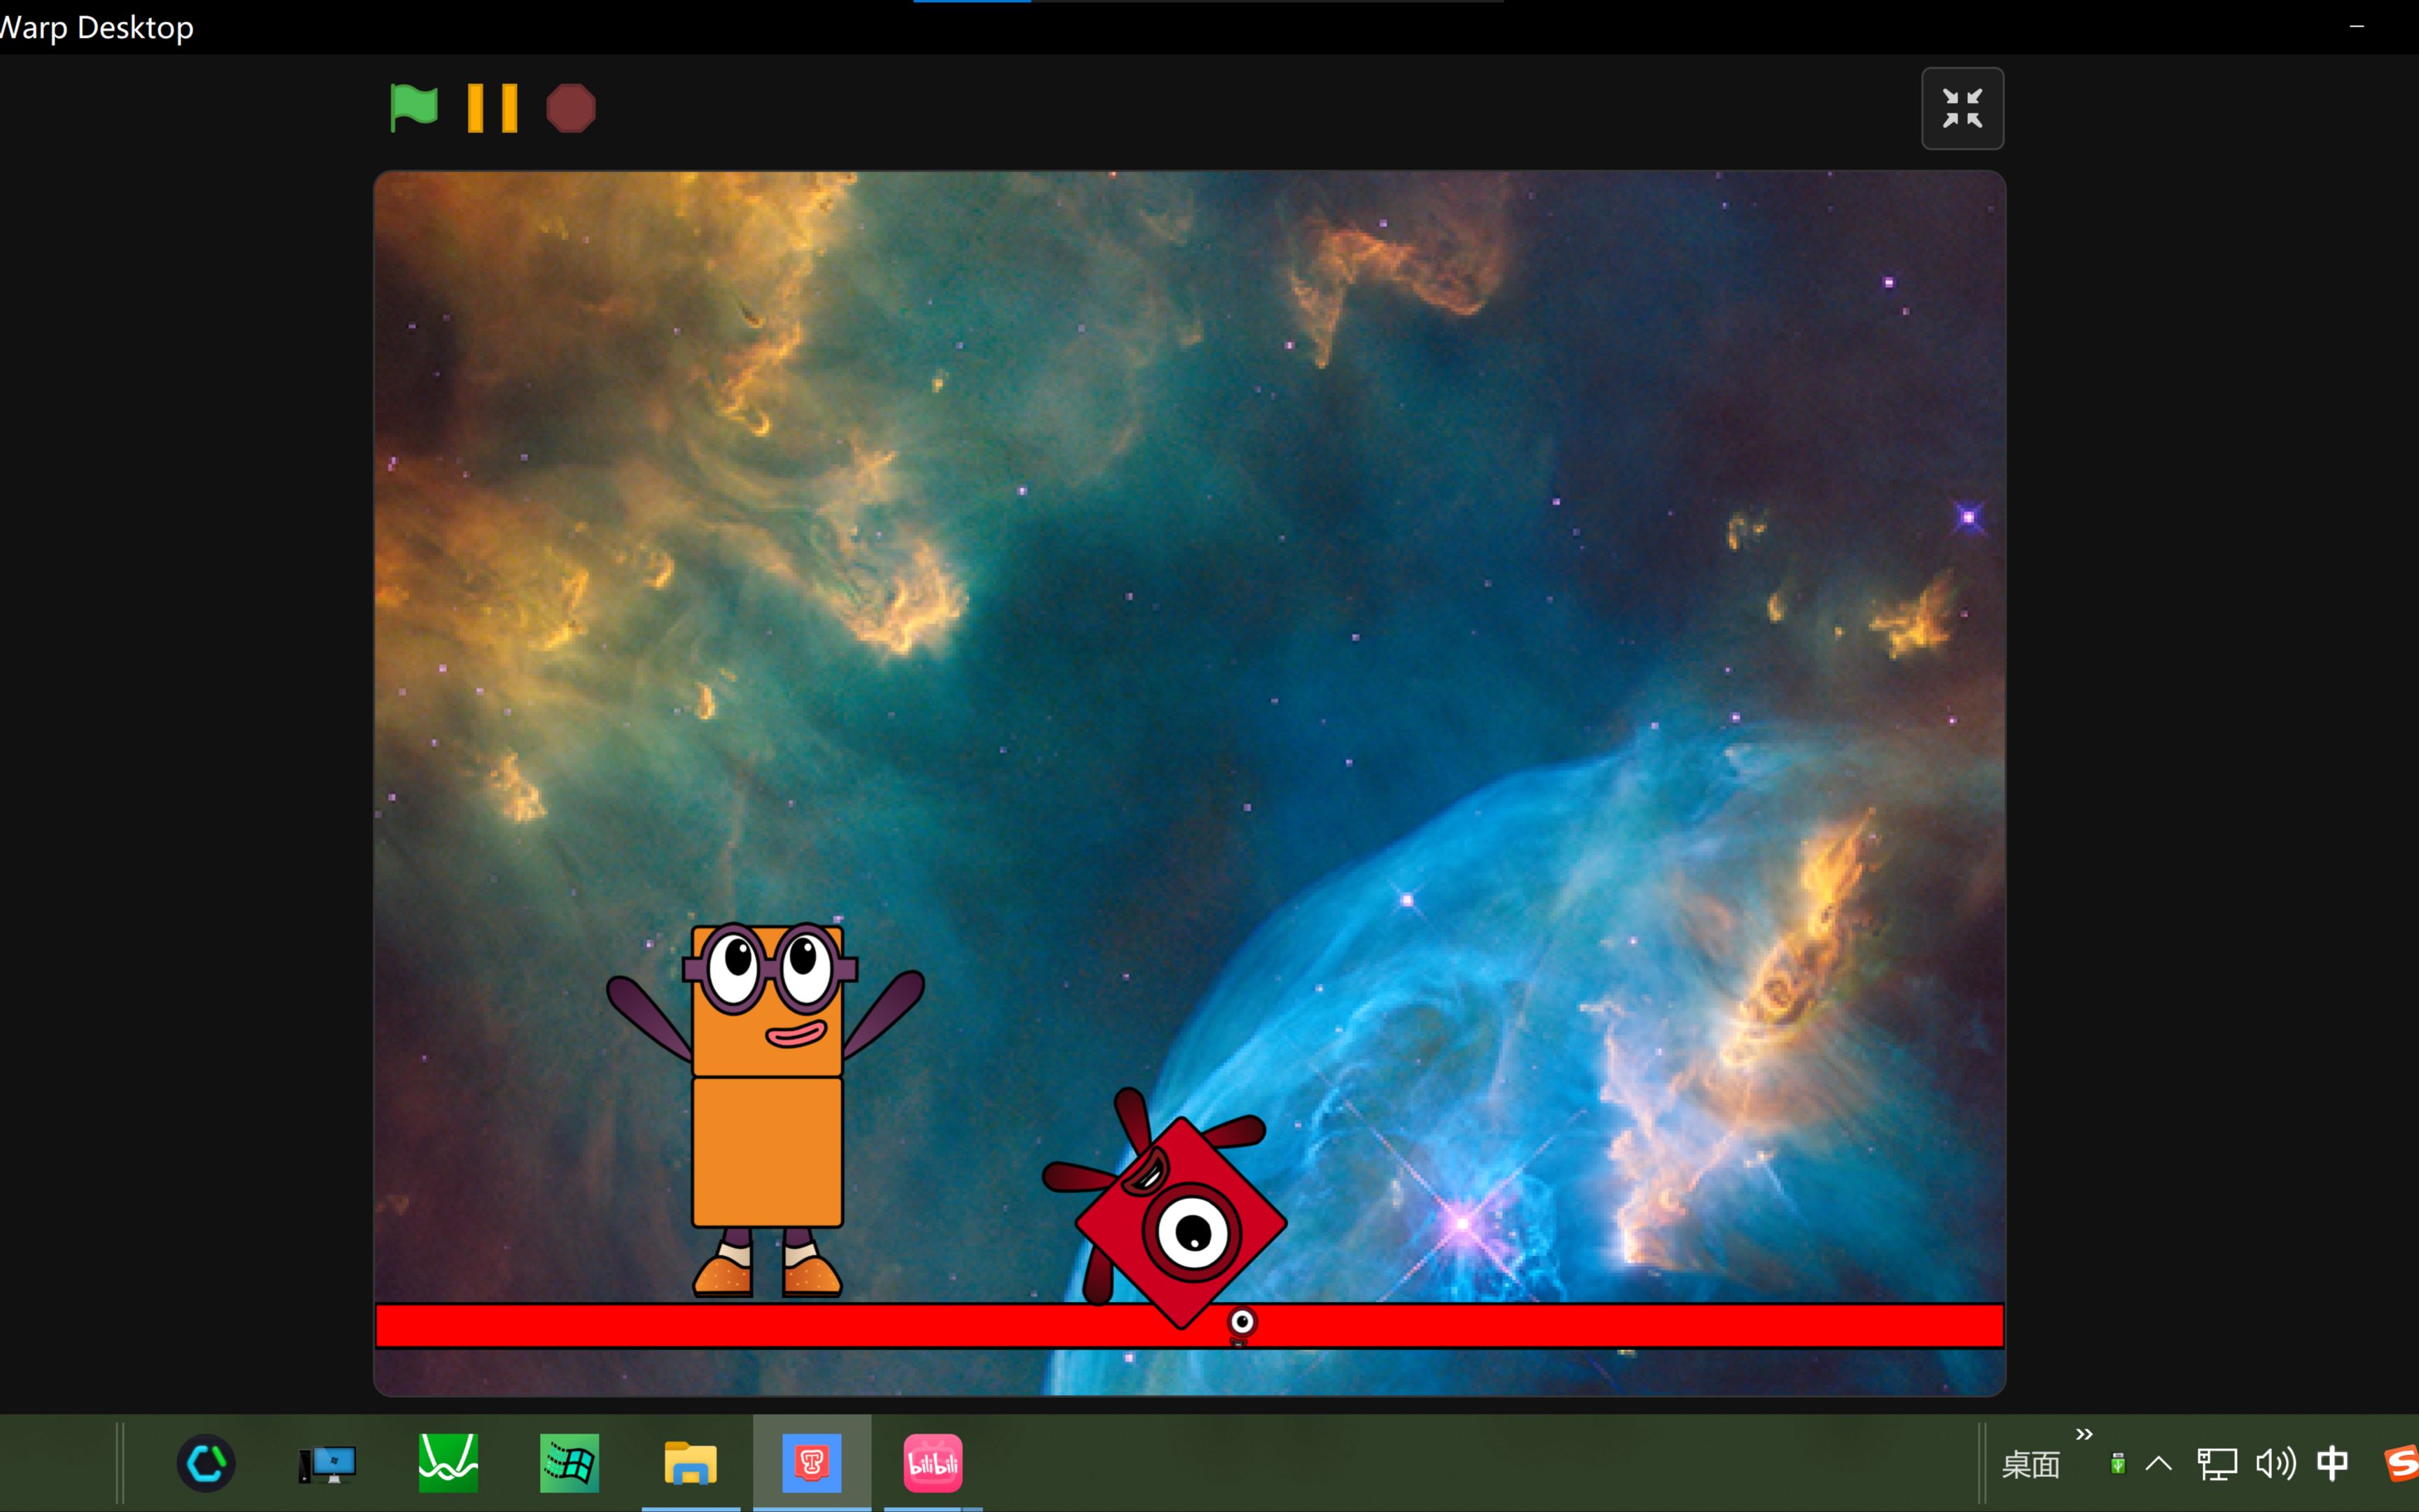Exit fullscreen using the collapse arrows button
The height and width of the screenshot is (1512, 2419).
click(x=1962, y=108)
